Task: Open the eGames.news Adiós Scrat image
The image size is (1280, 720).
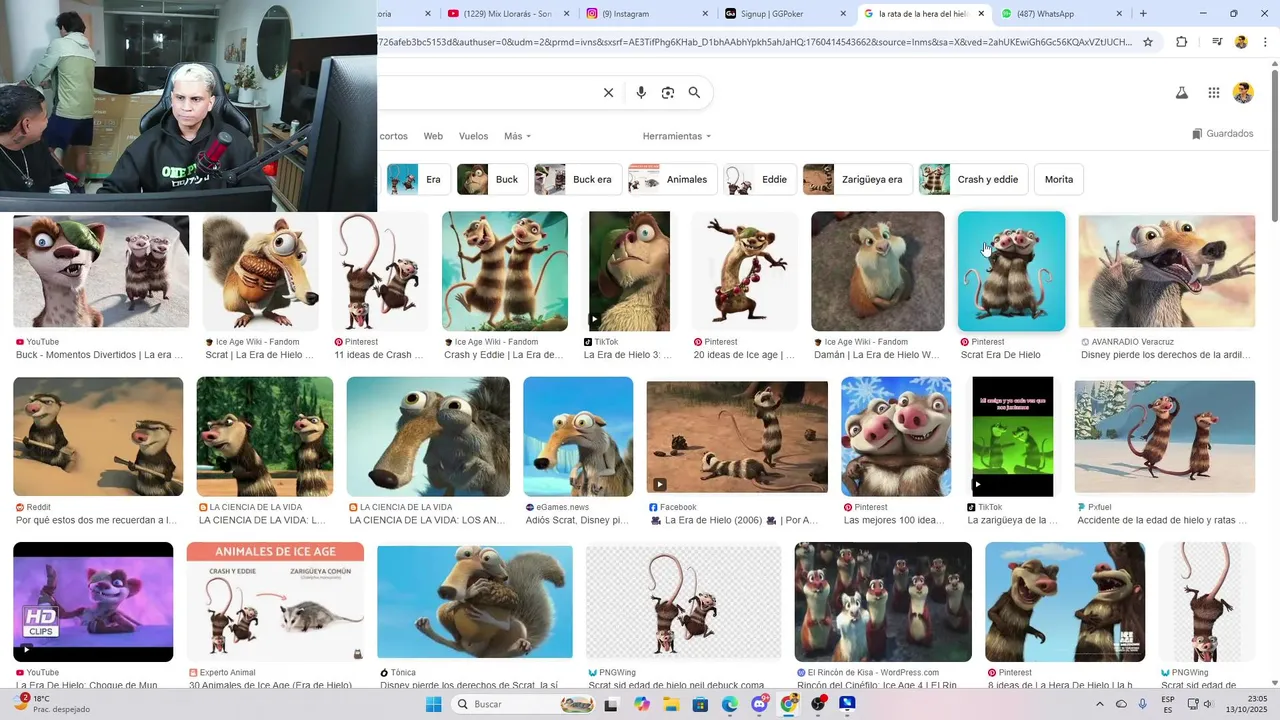Action: 578,436
